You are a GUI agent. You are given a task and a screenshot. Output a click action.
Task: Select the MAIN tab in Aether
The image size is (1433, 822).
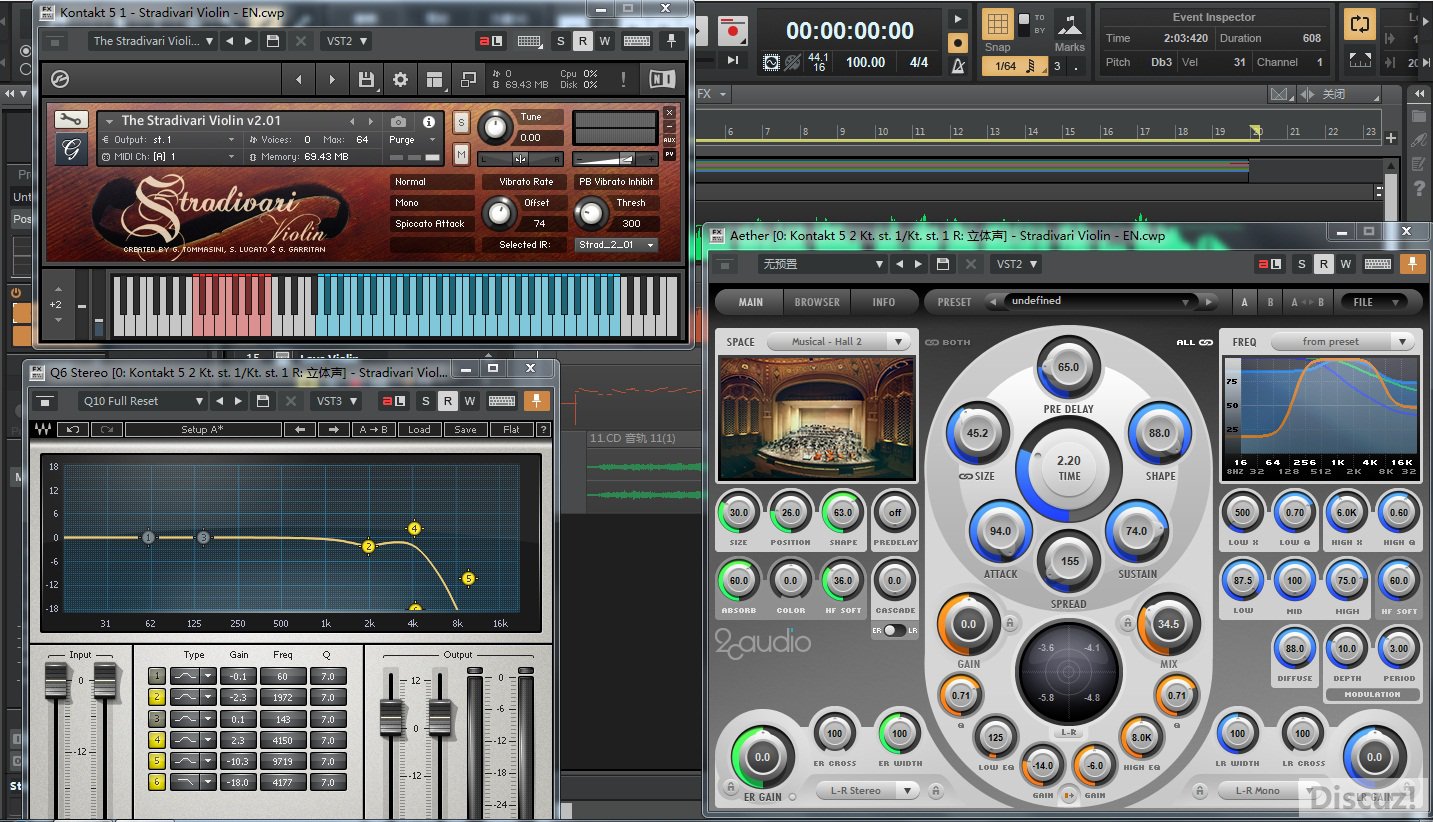point(750,302)
